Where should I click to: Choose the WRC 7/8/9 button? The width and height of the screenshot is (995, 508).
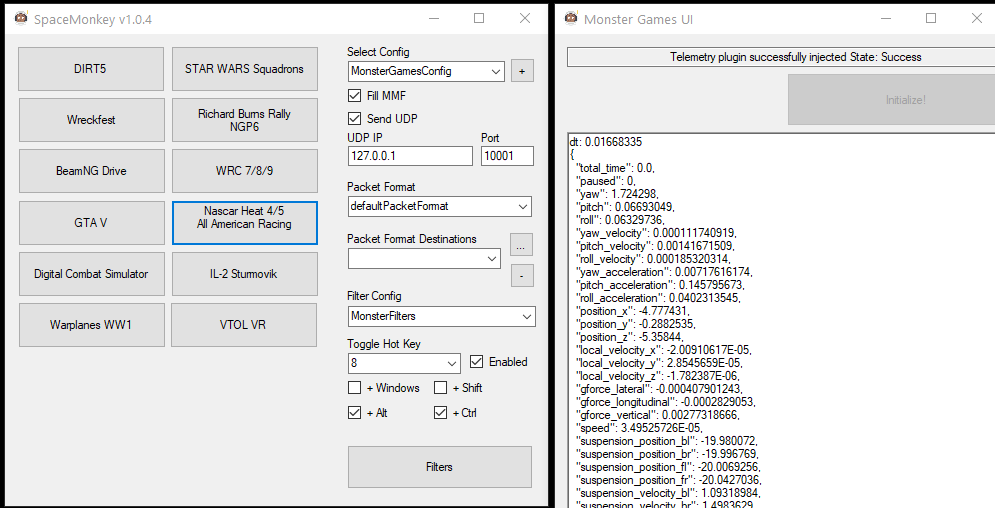tap(245, 171)
